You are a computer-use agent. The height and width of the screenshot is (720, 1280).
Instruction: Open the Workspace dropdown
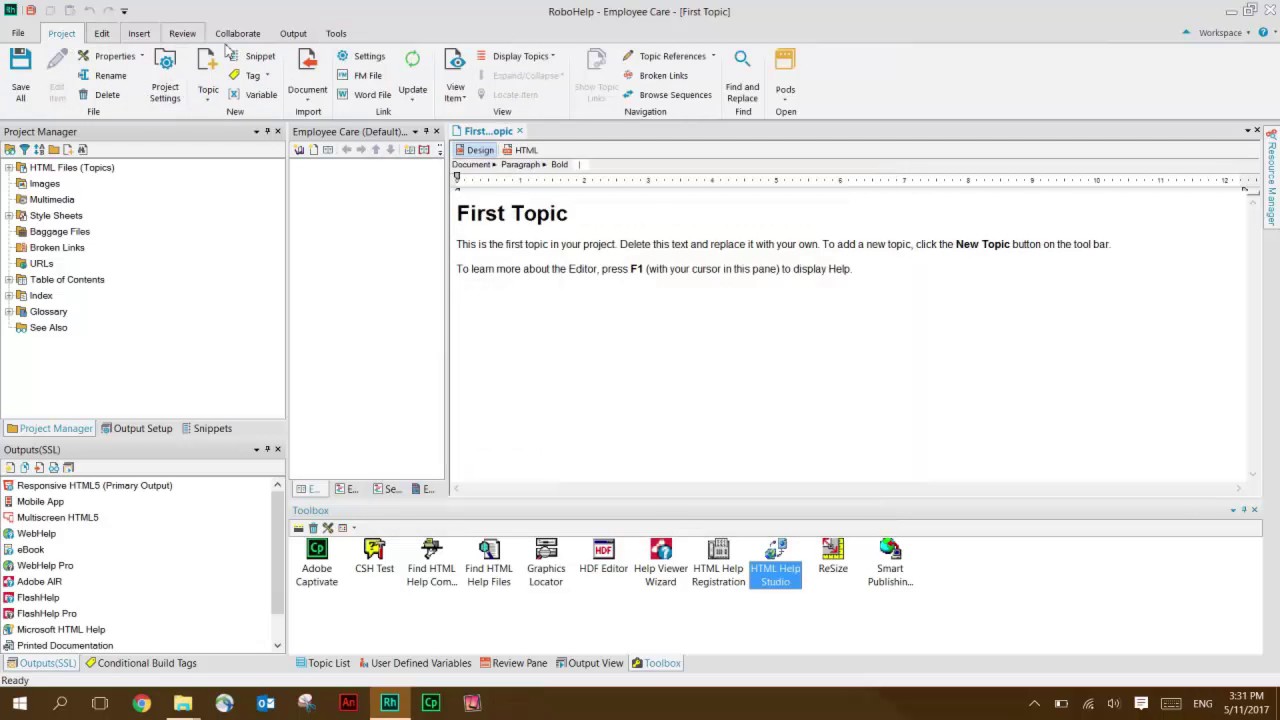tap(1225, 33)
